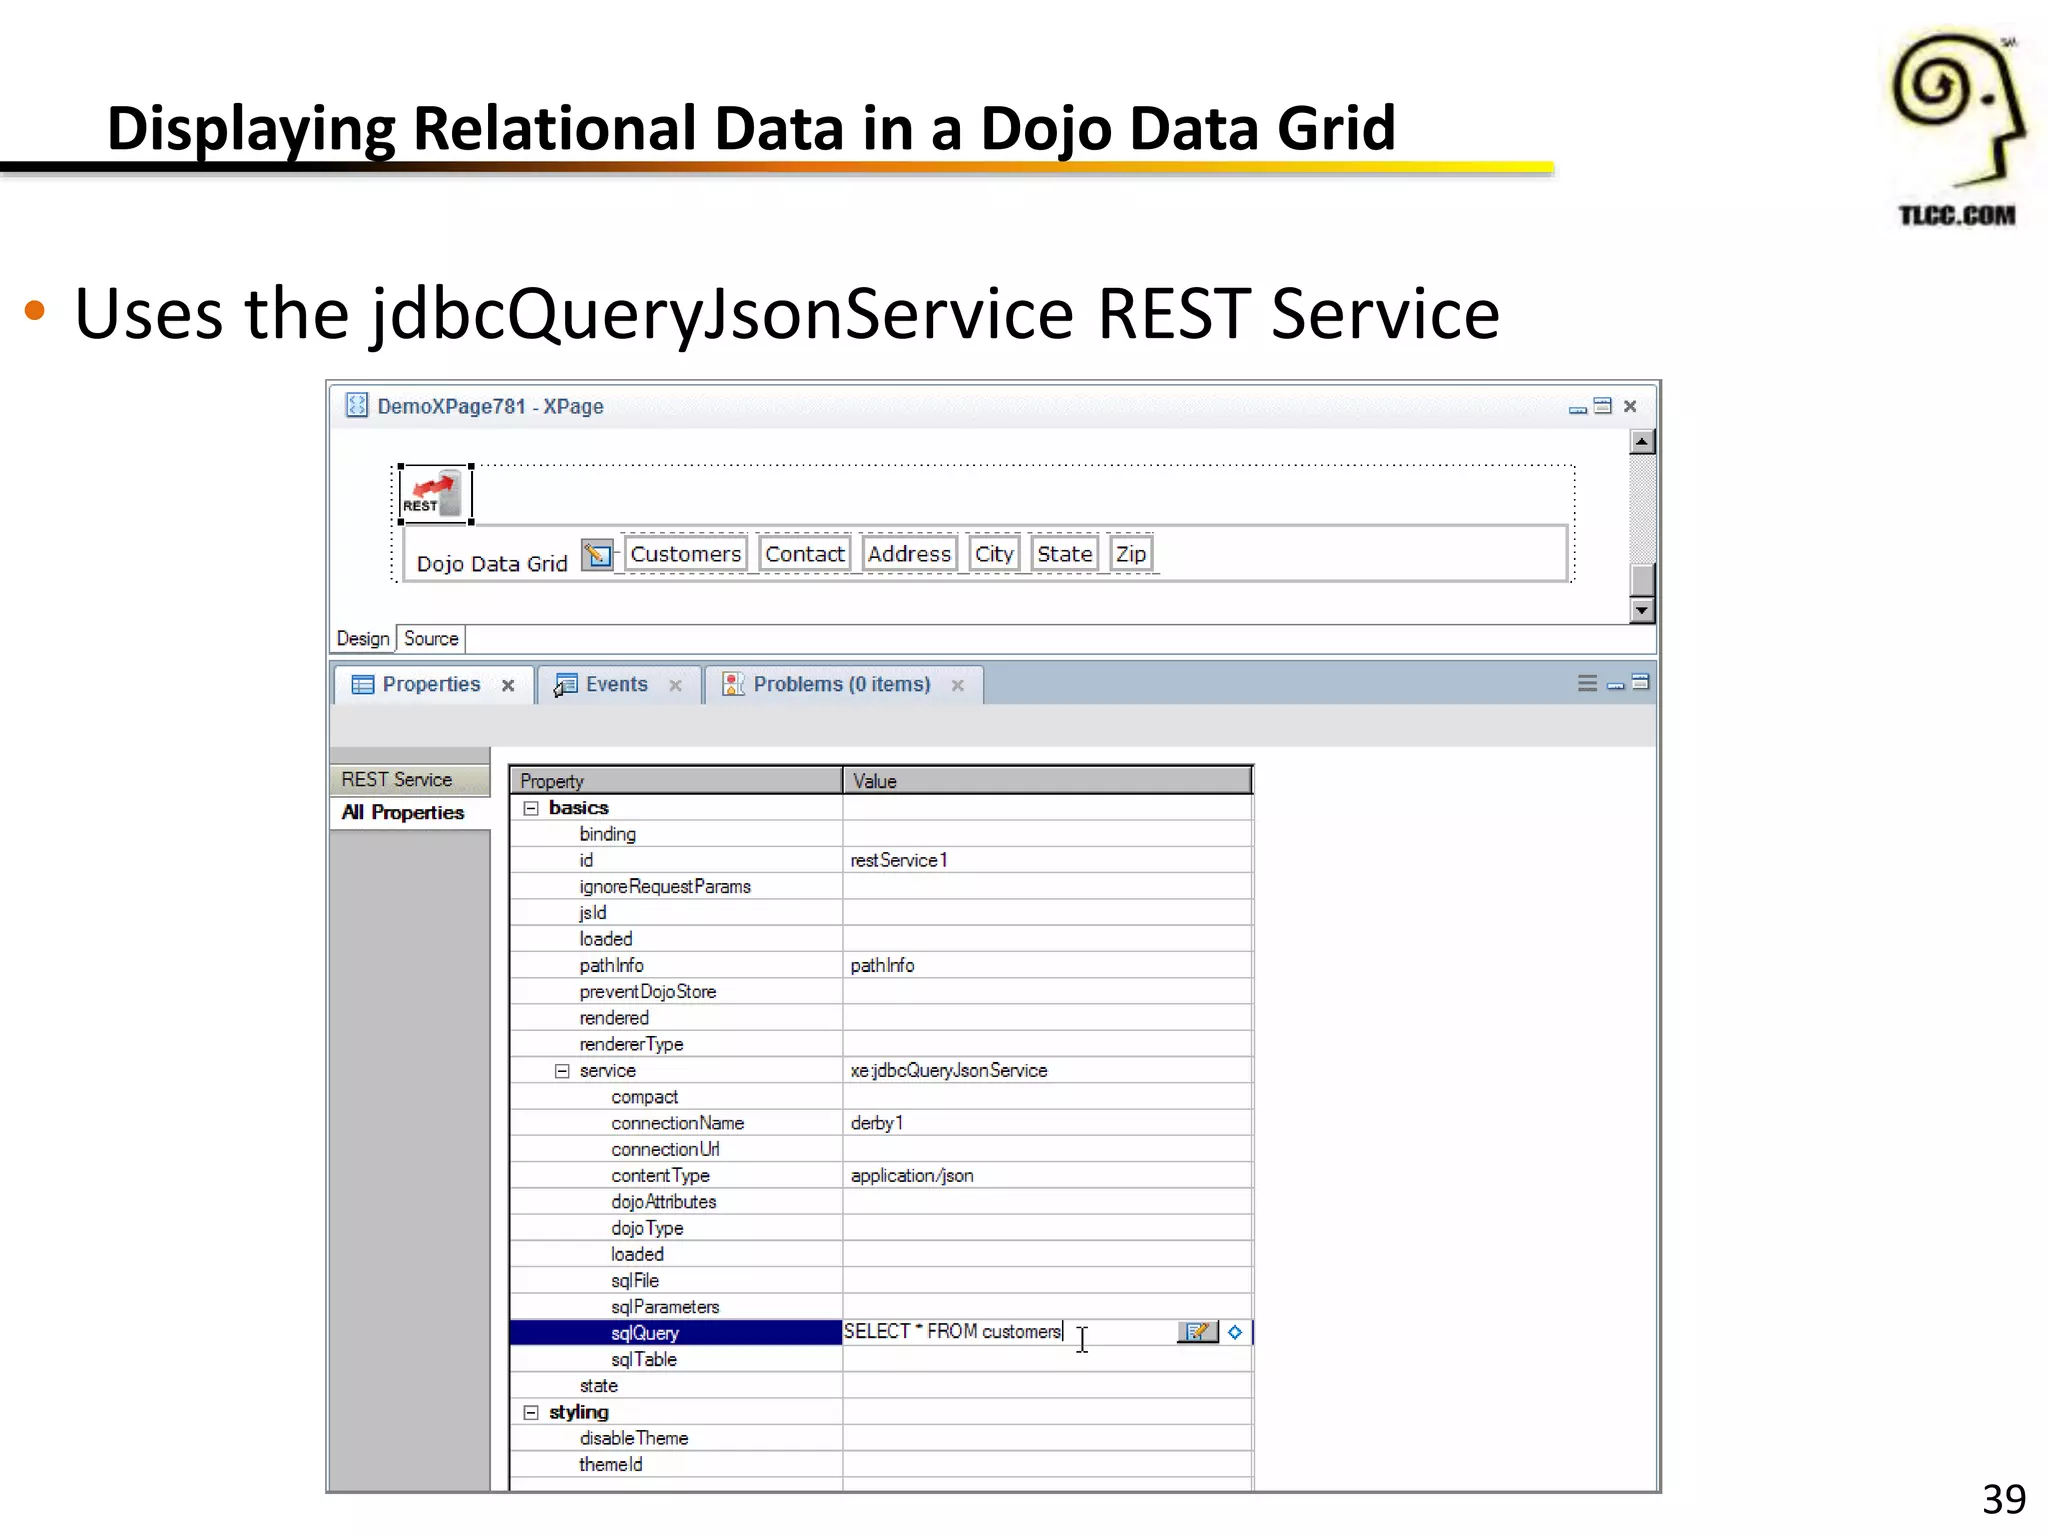Collapse the service property node
Image resolution: width=2048 pixels, height=1536 pixels.
(562, 1071)
